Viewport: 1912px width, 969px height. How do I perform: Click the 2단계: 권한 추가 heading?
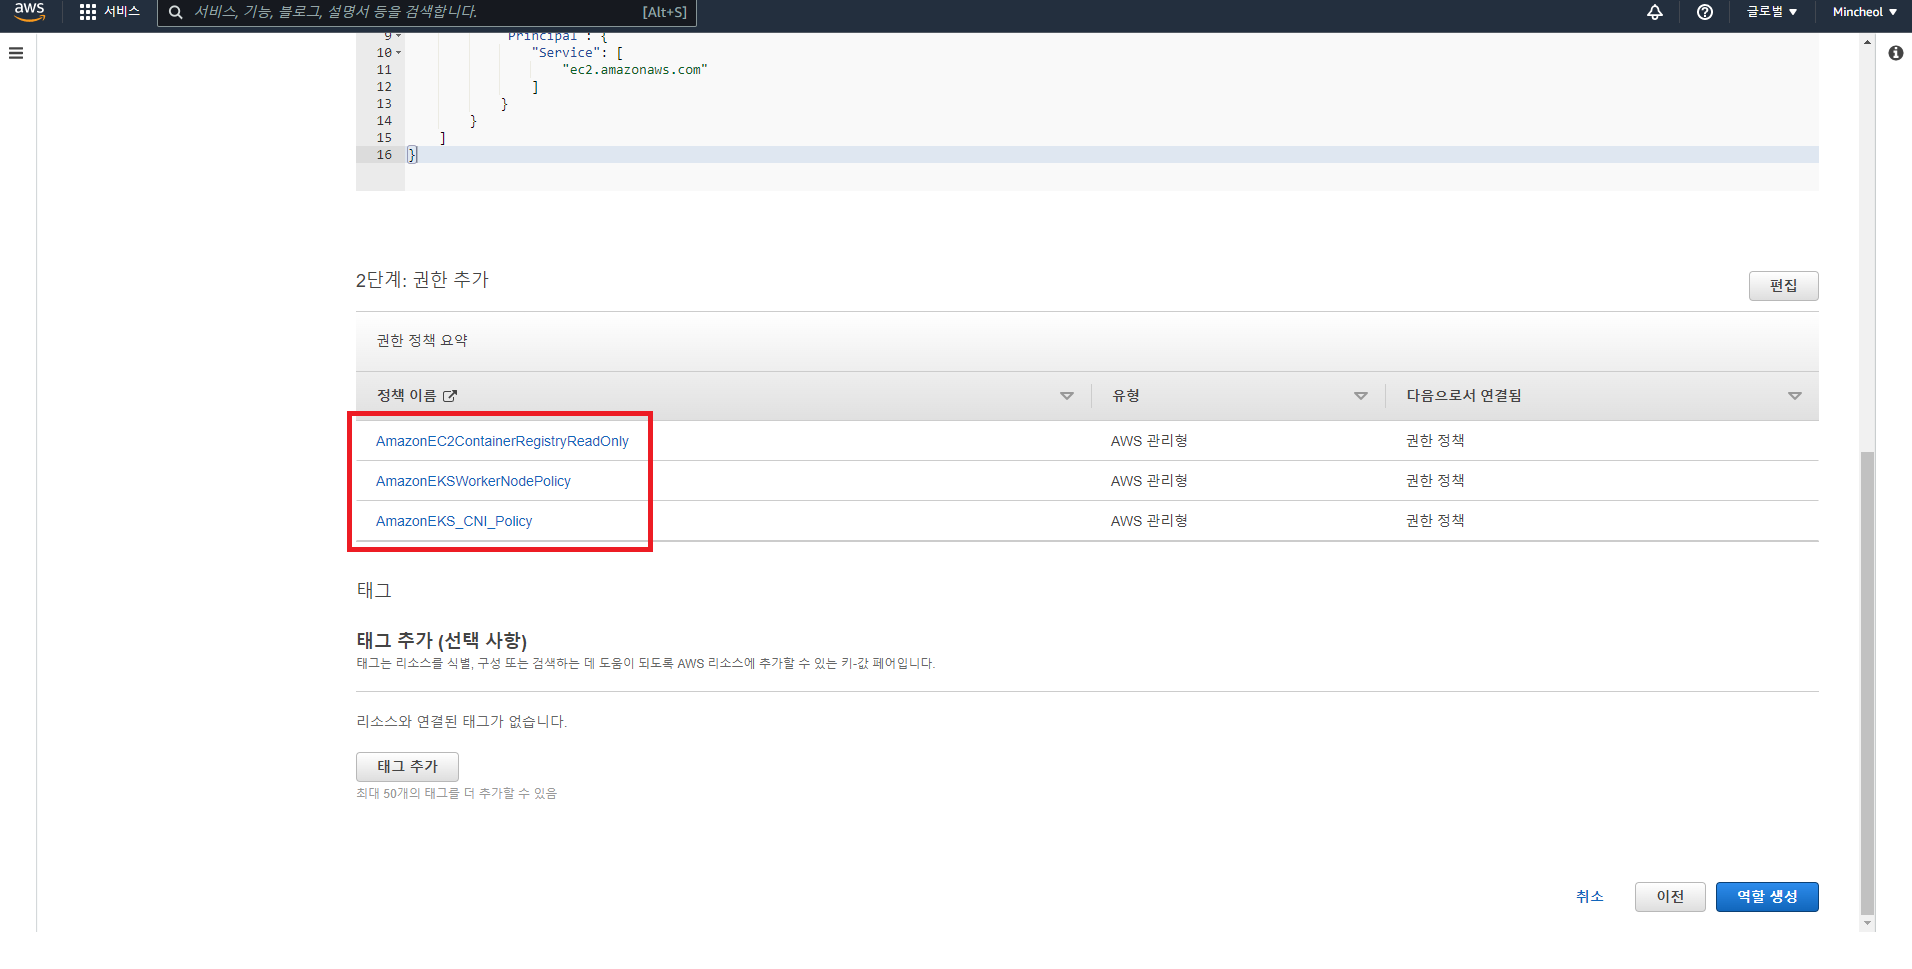[422, 280]
